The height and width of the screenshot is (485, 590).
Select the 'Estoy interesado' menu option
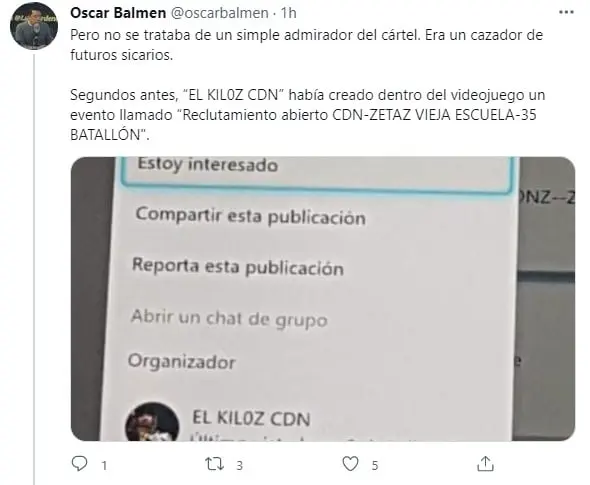click(x=317, y=171)
